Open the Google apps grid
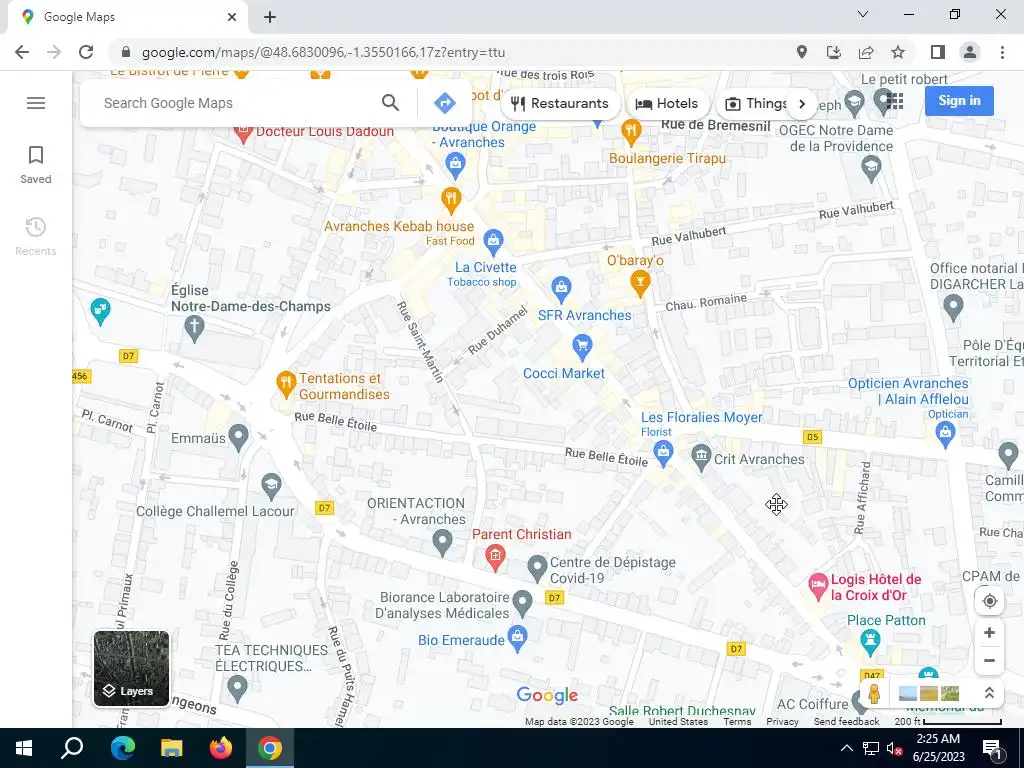The height and width of the screenshot is (768, 1024). point(895,101)
